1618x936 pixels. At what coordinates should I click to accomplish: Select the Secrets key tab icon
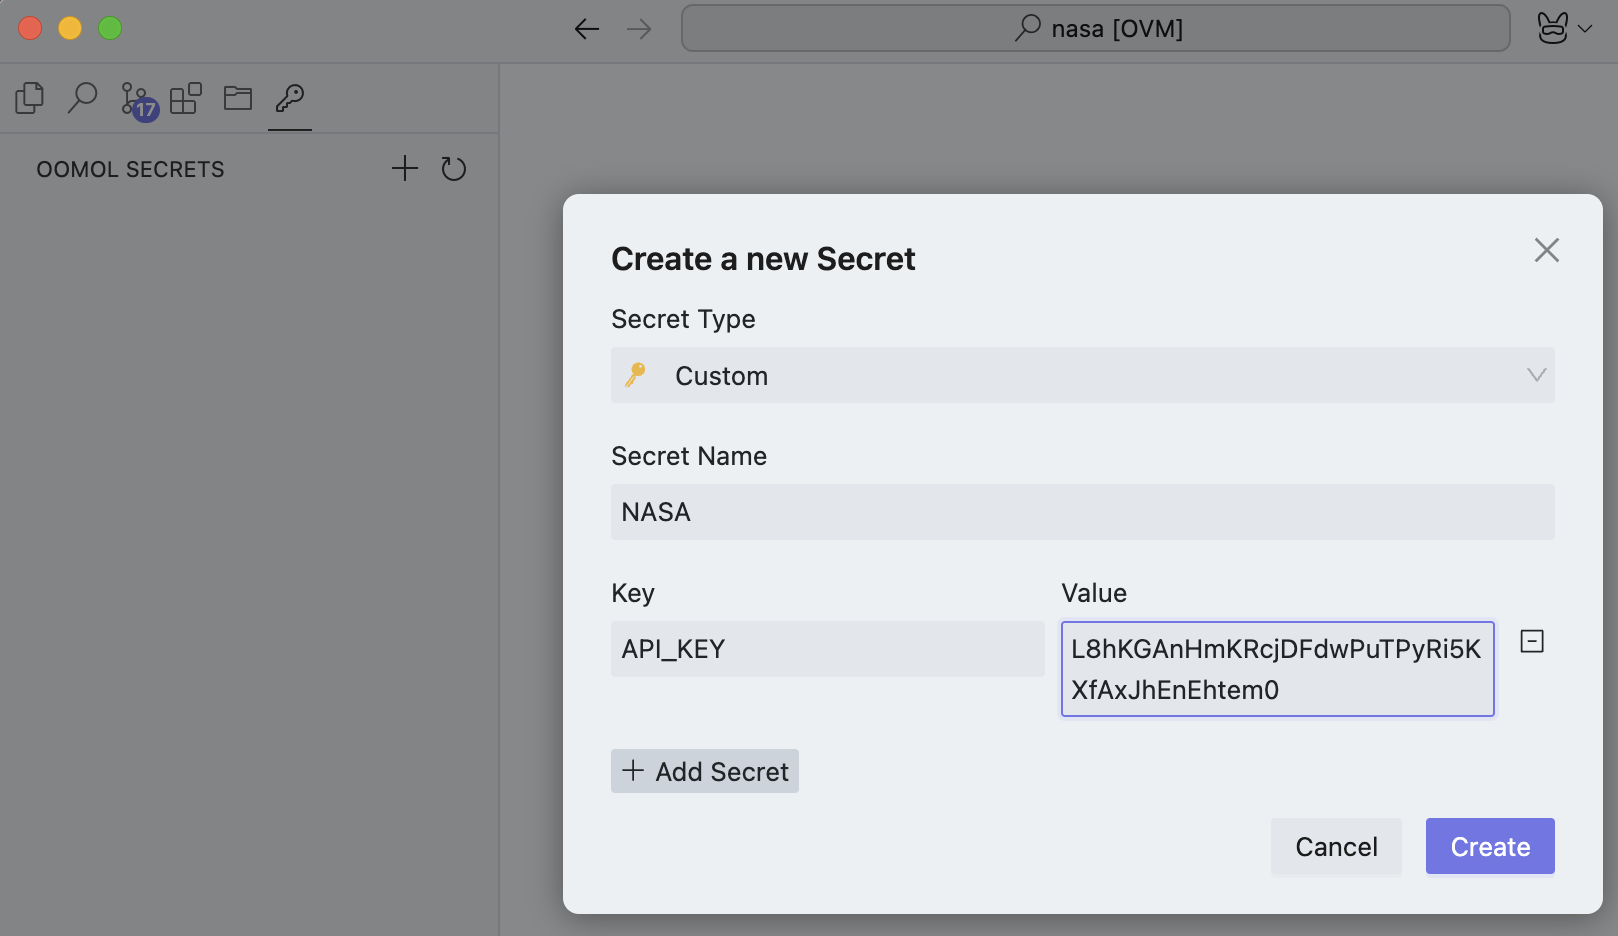(x=290, y=98)
